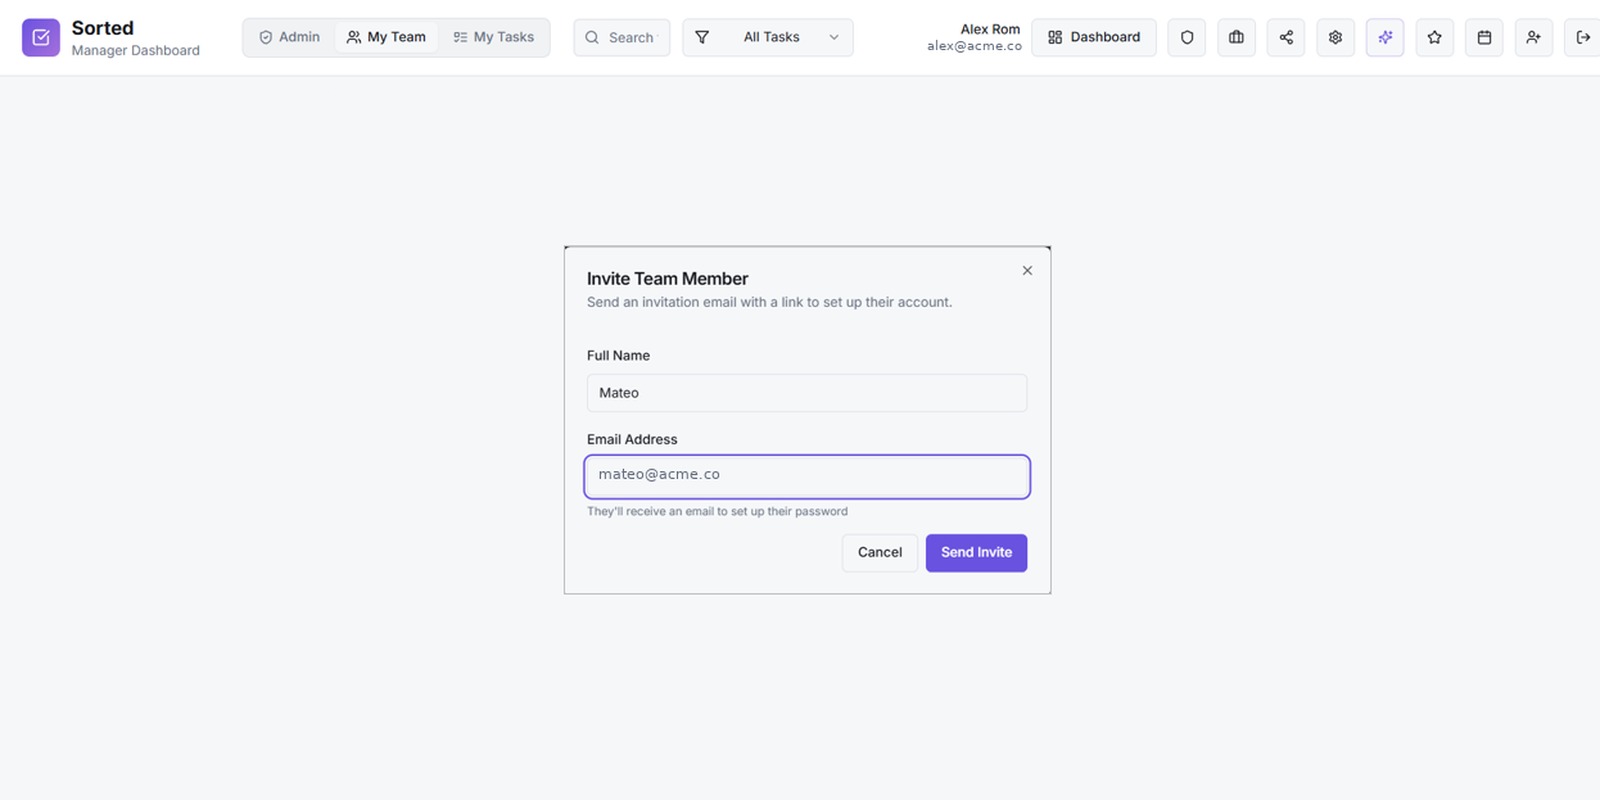Switch to the Admin tab

coord(289,37)
